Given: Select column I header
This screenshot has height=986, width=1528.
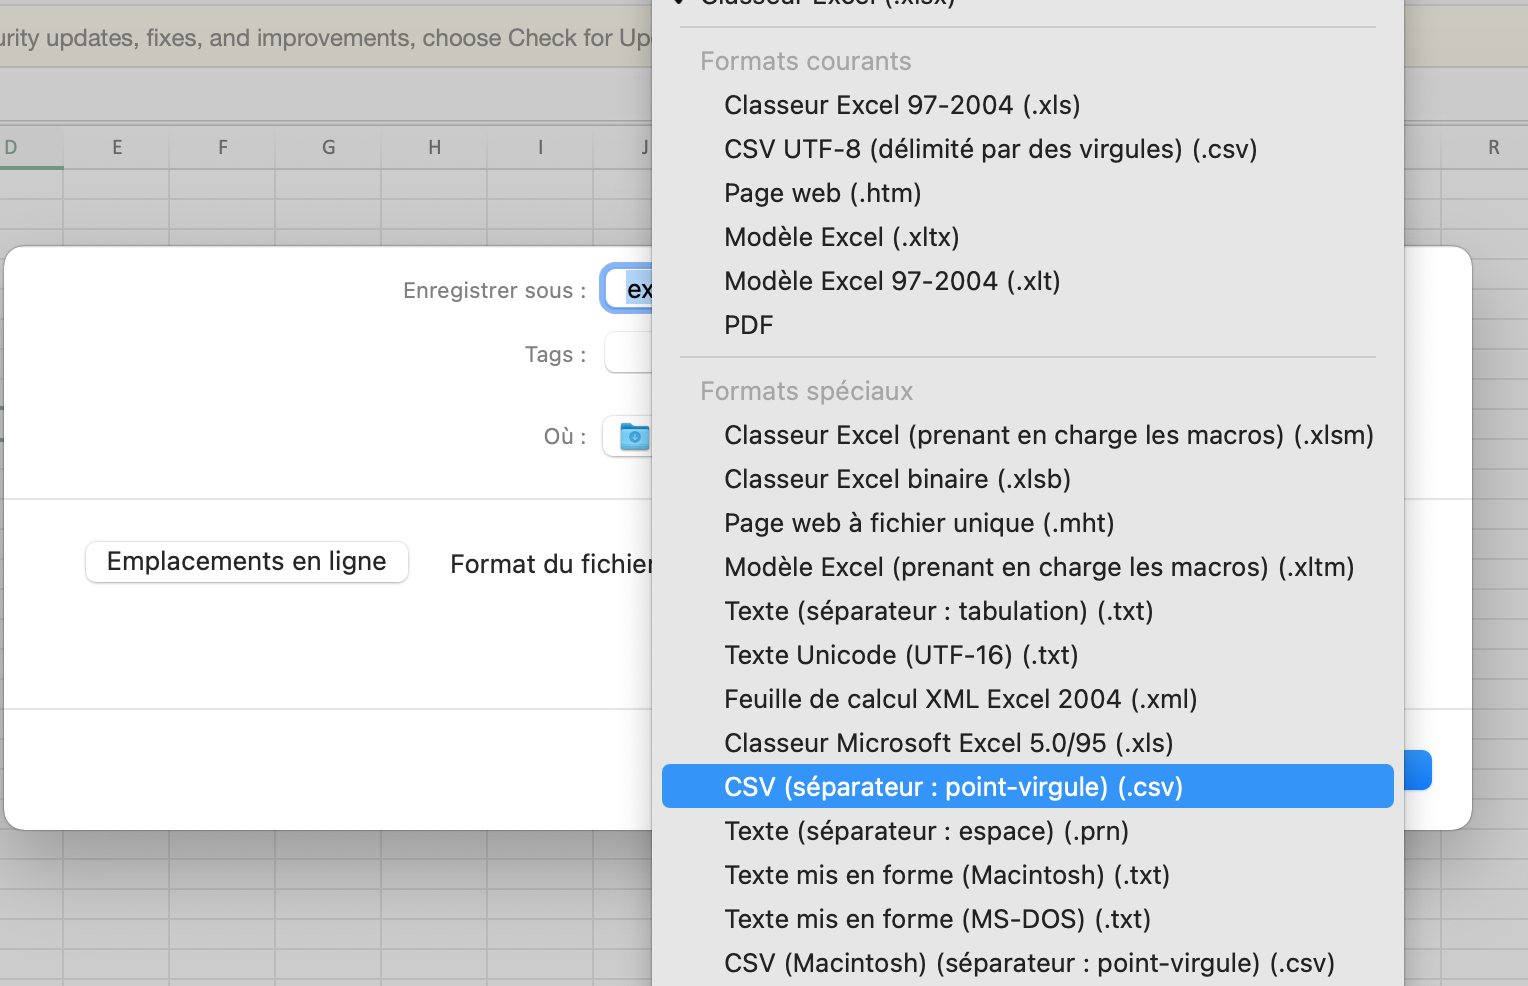Looking at the screenshot, I should 541,147.
